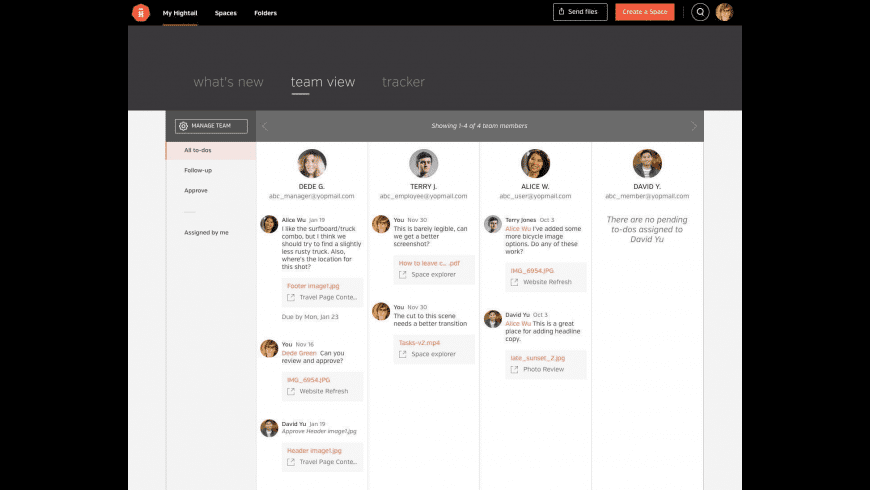Open the IMG_6954.JPG link in Alice's column
Screen dimensions: 870x490
tap(532, 271)
